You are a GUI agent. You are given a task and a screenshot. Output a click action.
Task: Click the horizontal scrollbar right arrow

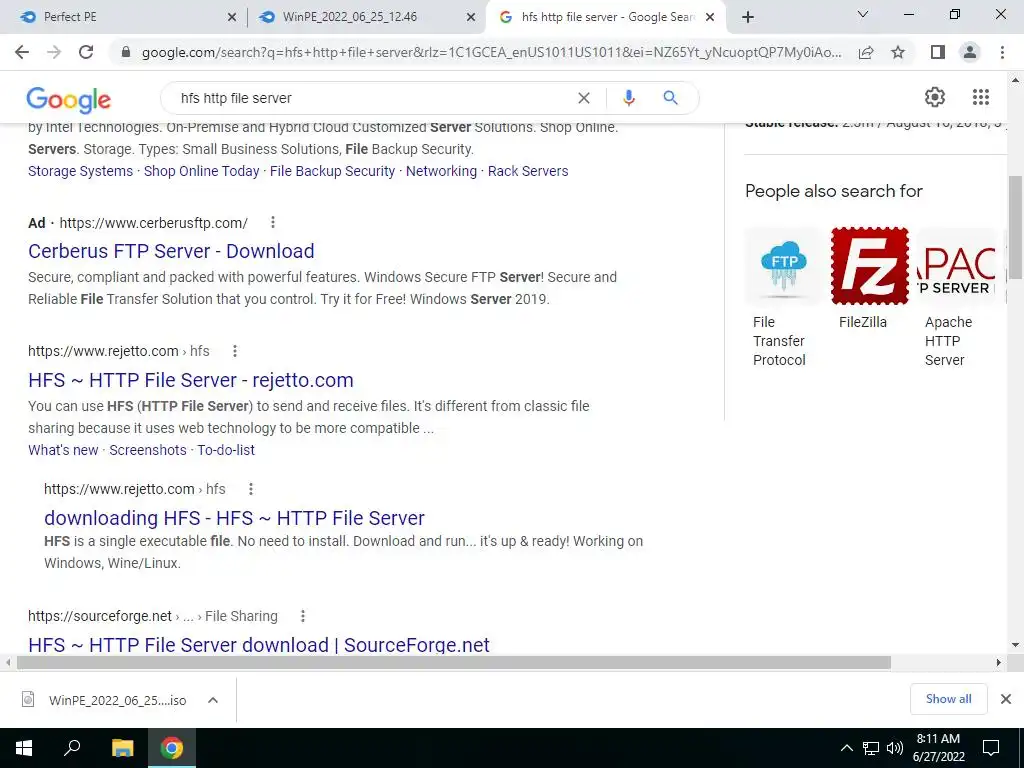998,663
